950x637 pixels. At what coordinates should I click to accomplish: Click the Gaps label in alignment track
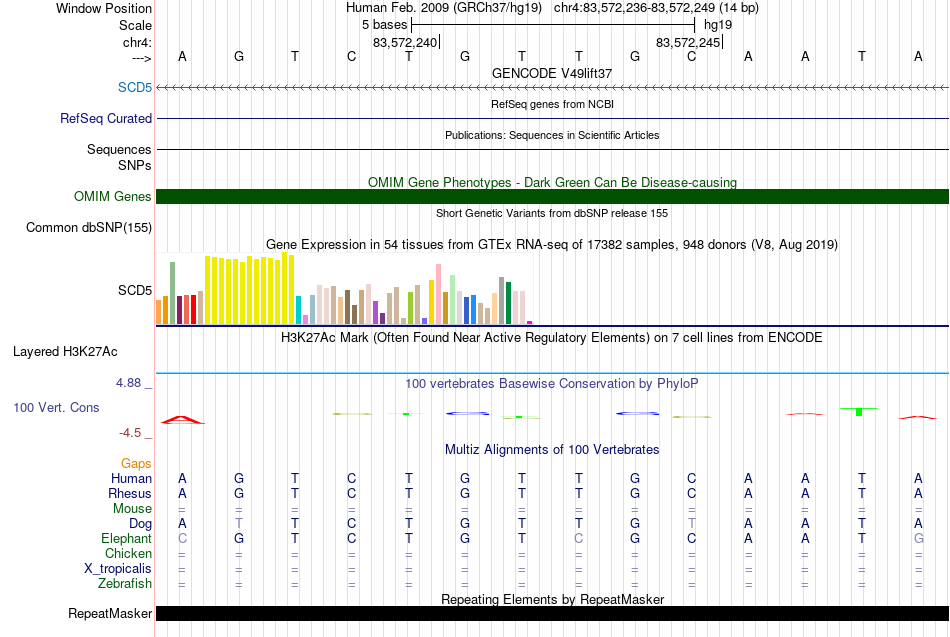[136, 463]
